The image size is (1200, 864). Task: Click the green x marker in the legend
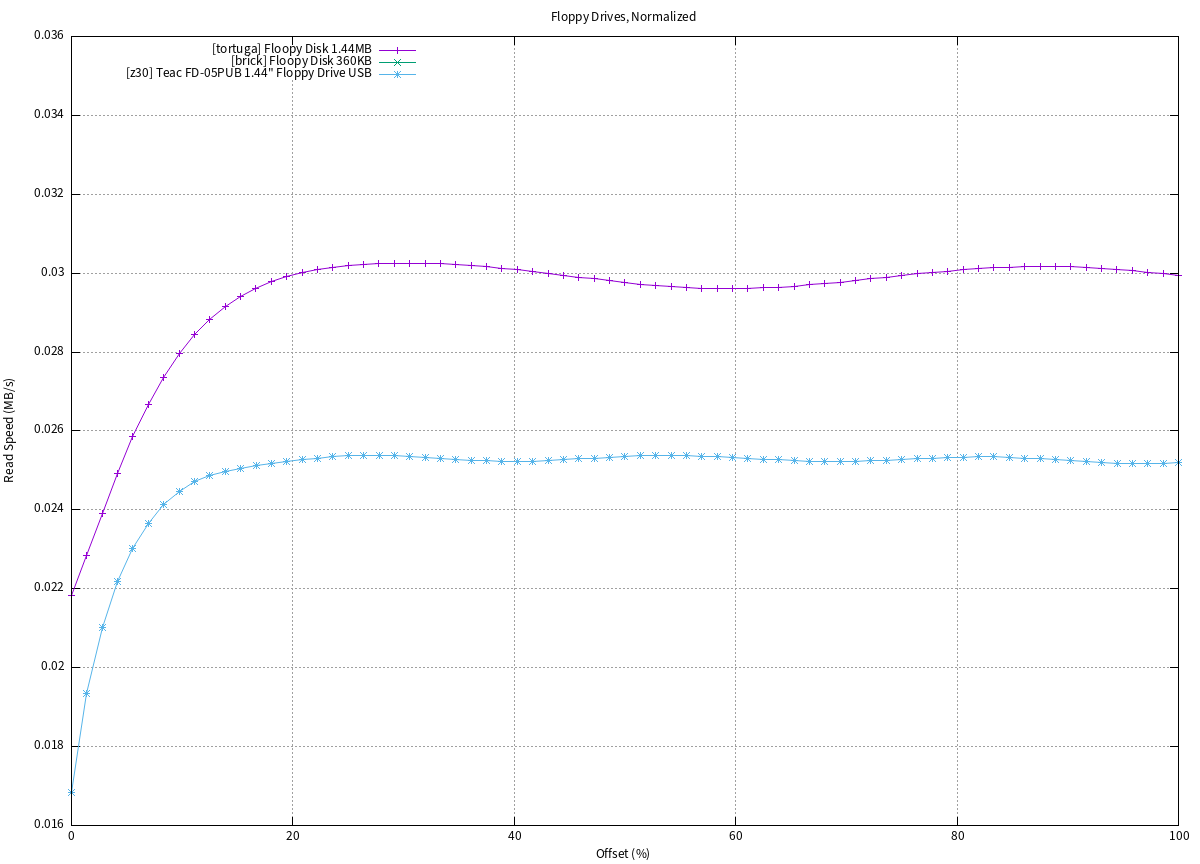click(396, 62)
